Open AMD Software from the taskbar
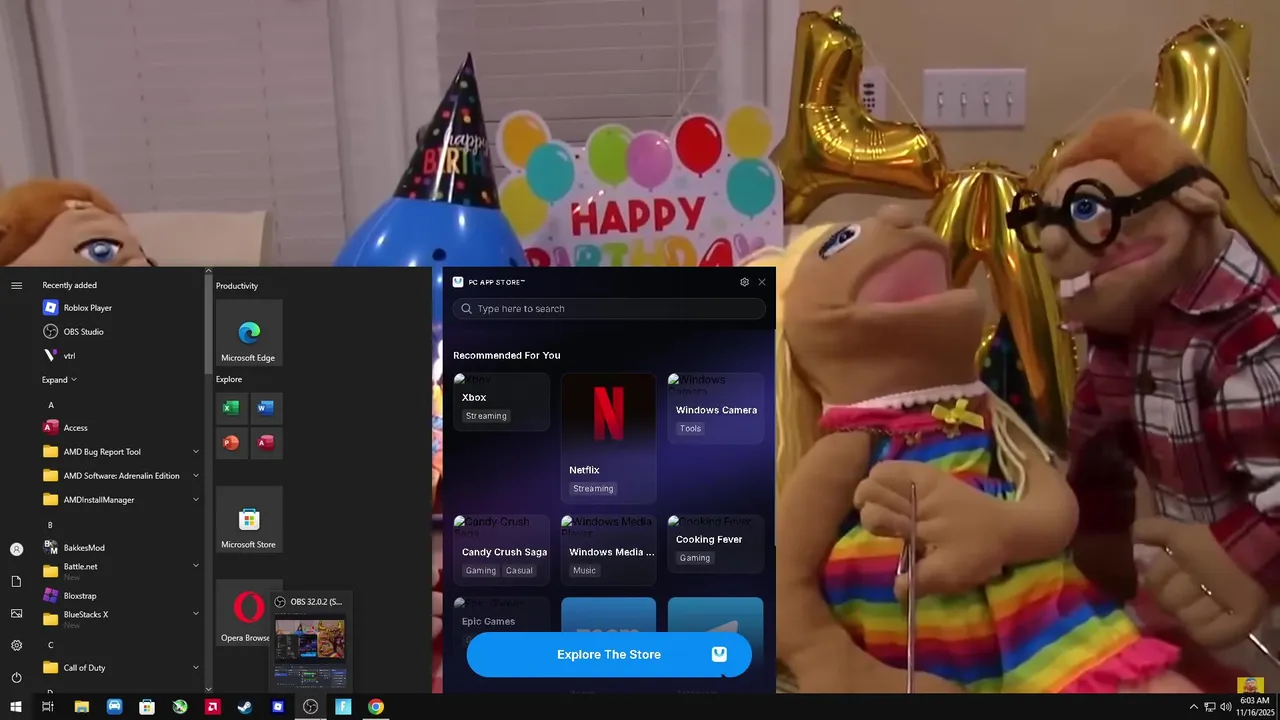 [212, 707]
